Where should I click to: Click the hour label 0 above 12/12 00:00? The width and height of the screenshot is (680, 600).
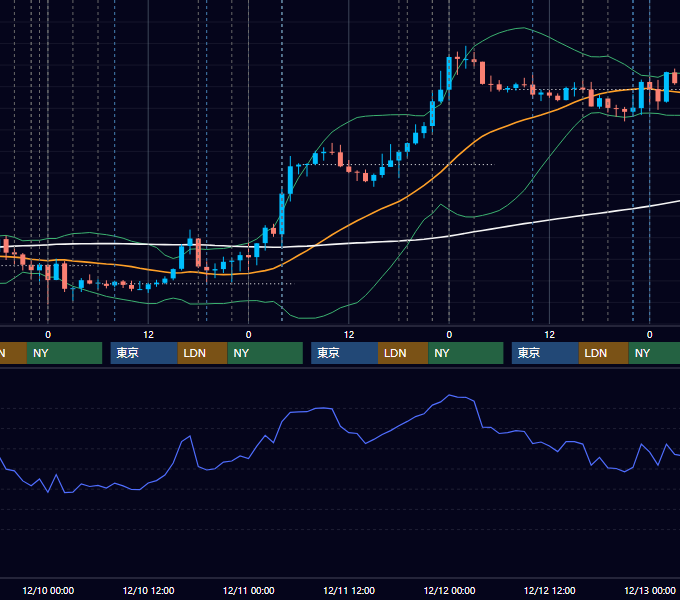click(449, 335)
